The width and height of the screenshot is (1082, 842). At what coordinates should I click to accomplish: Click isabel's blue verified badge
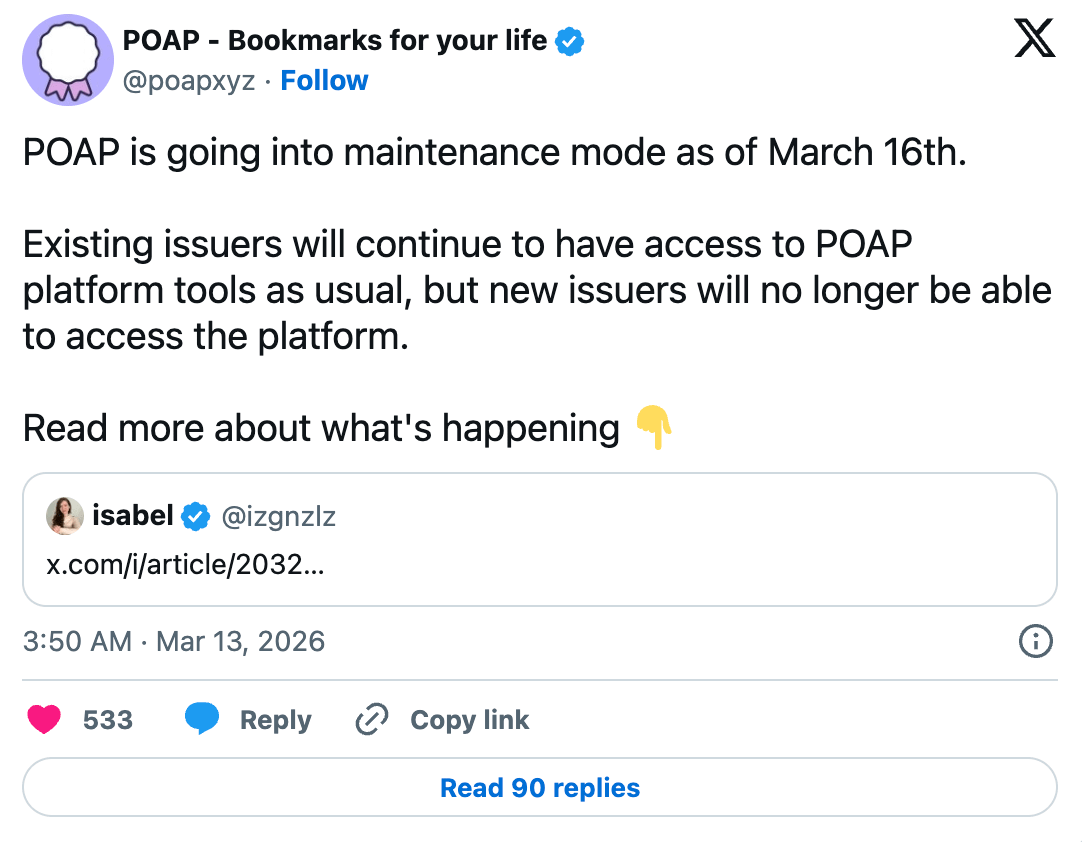point(196,517)
